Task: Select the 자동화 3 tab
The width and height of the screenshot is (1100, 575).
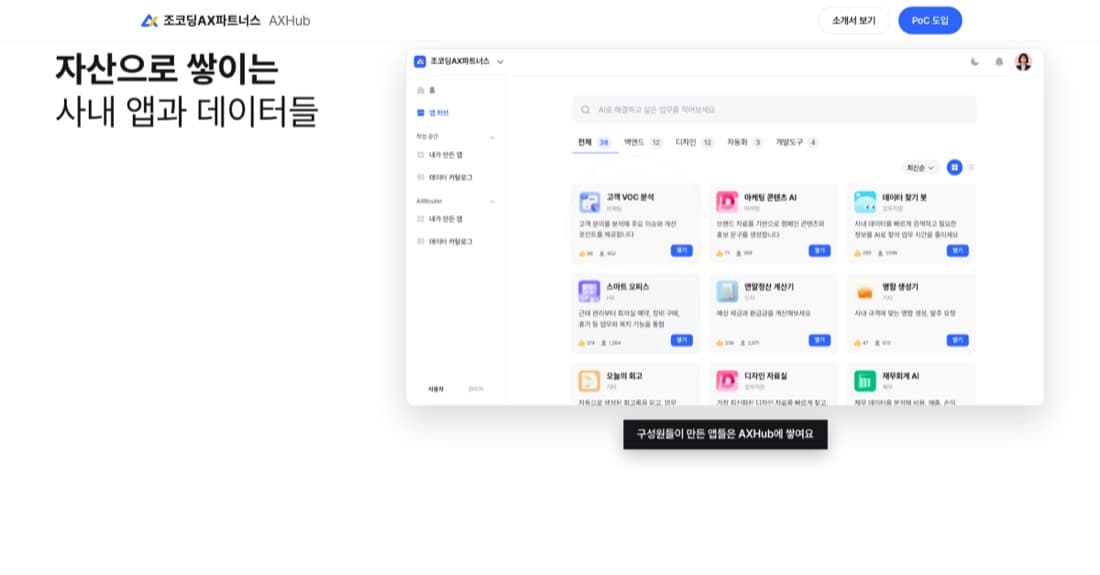Action: click(745, 142)
